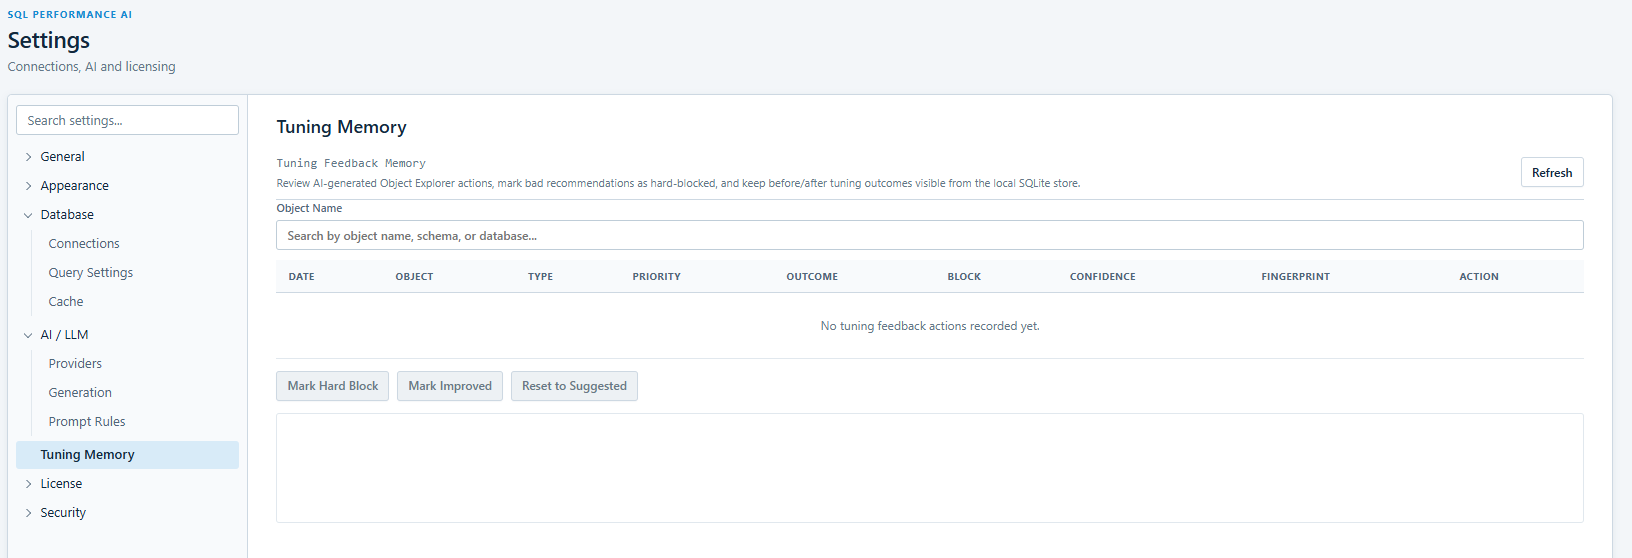Click the 'No tuning feedback actions recorded yet.' message

[930, 326]
